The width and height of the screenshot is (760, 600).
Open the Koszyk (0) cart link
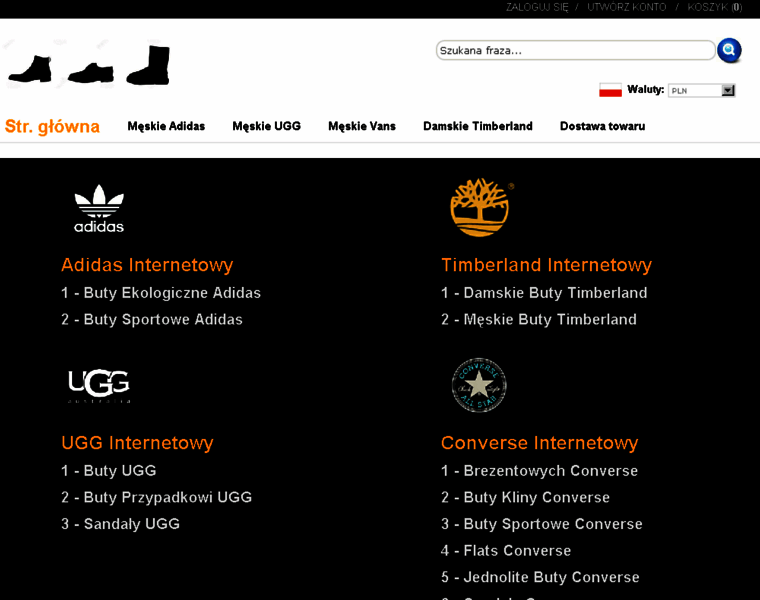(714, 7)
